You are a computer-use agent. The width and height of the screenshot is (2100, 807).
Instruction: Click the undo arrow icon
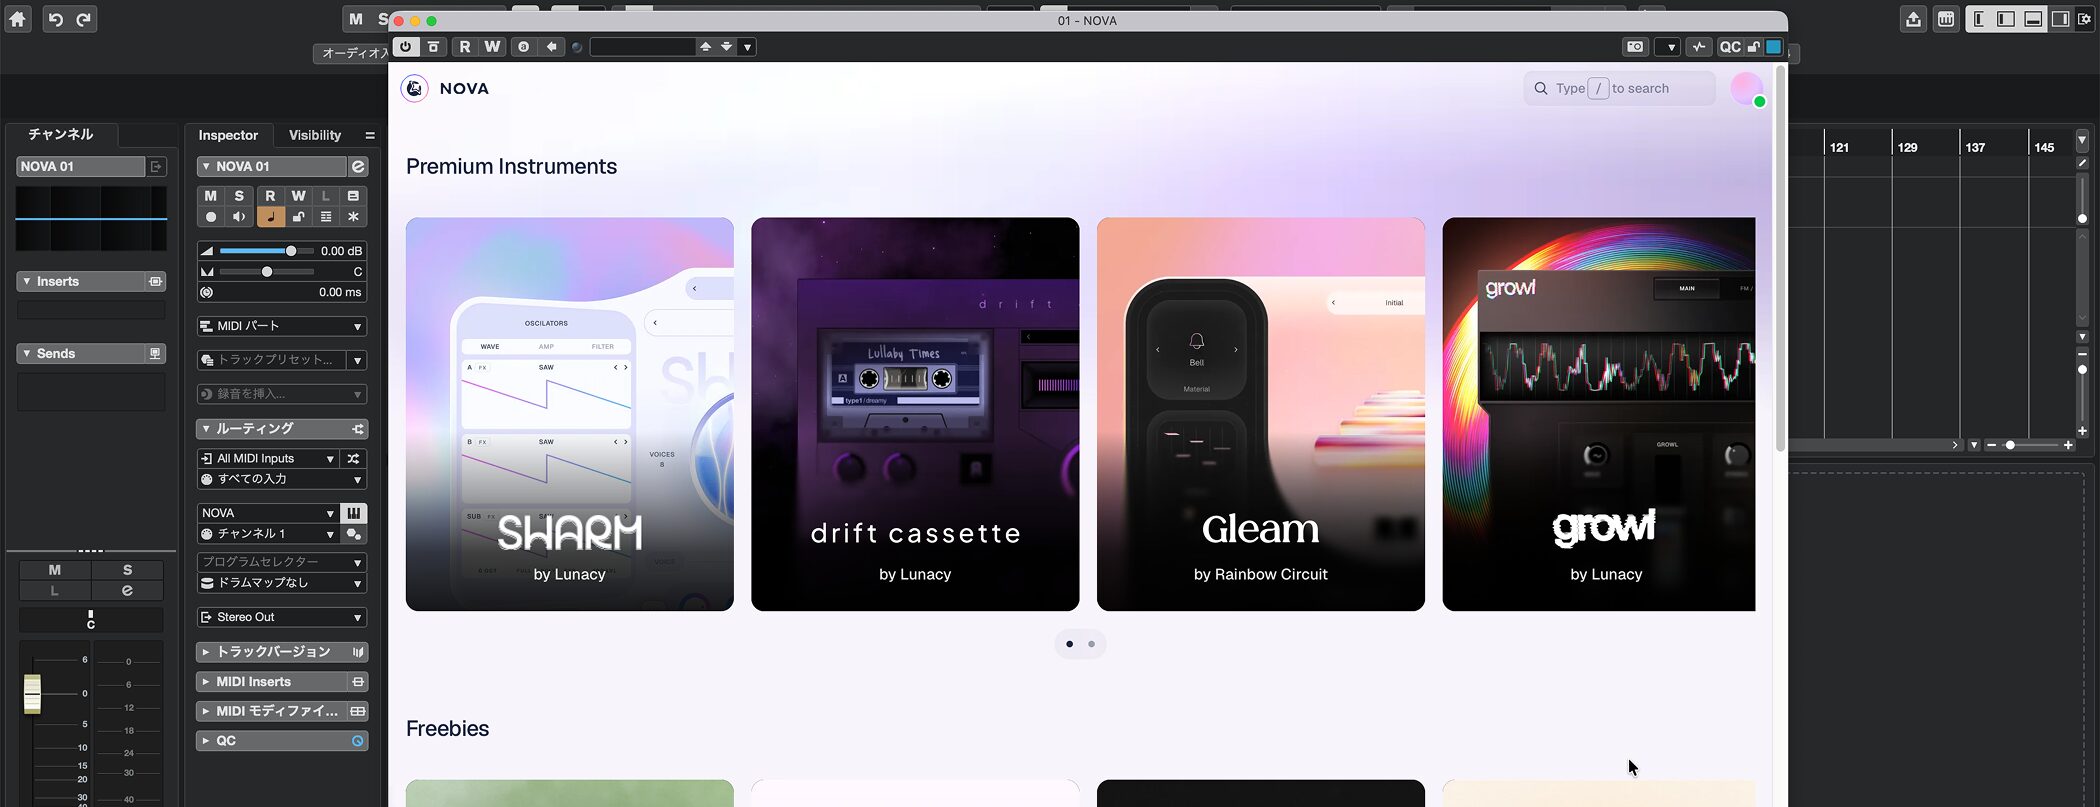point(56,19)
